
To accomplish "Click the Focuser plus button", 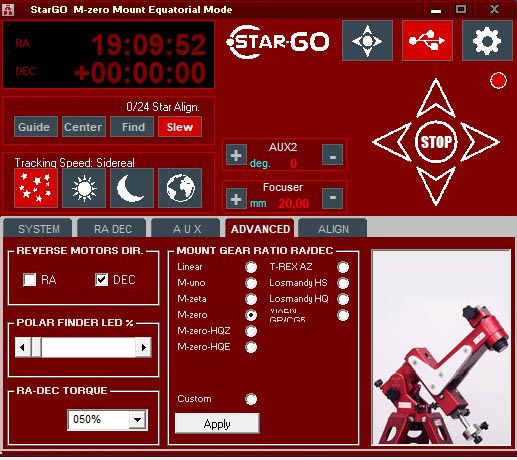I will [x=236, y=198].
